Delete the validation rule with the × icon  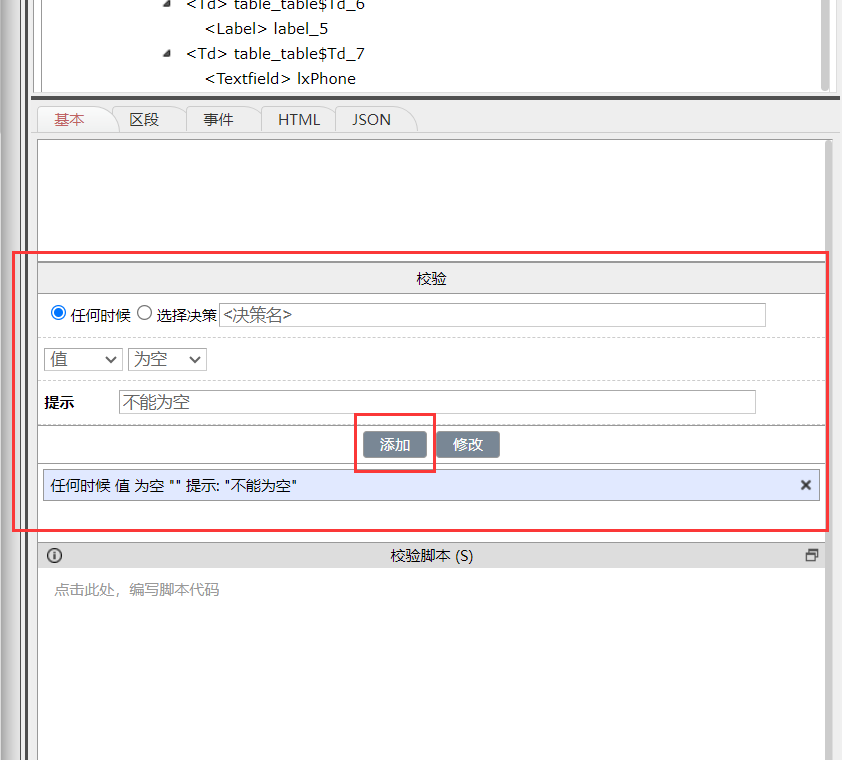point(806,485)
